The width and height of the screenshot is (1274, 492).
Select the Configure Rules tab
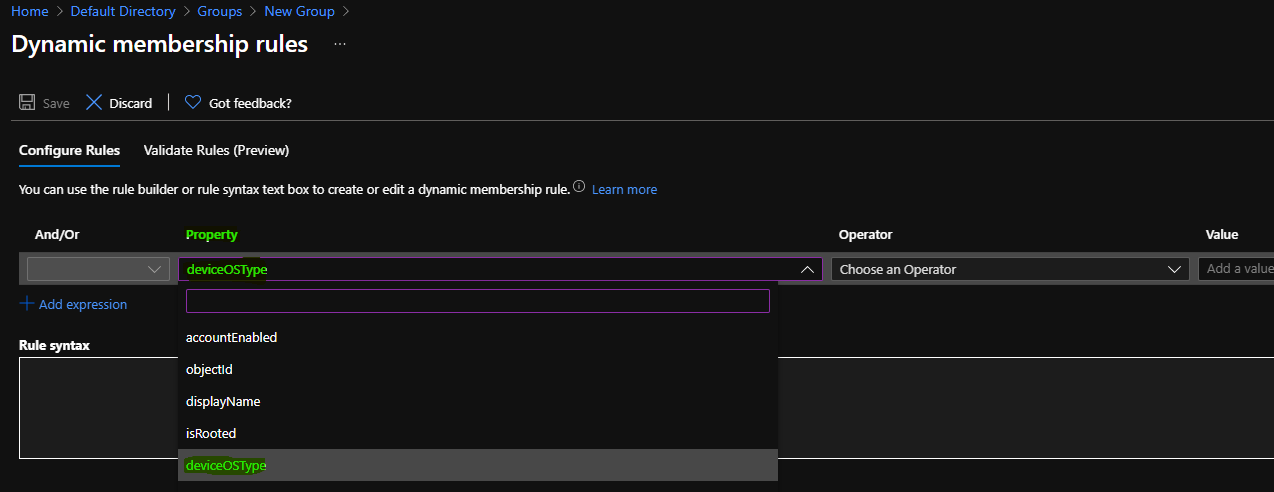[69, 151]
